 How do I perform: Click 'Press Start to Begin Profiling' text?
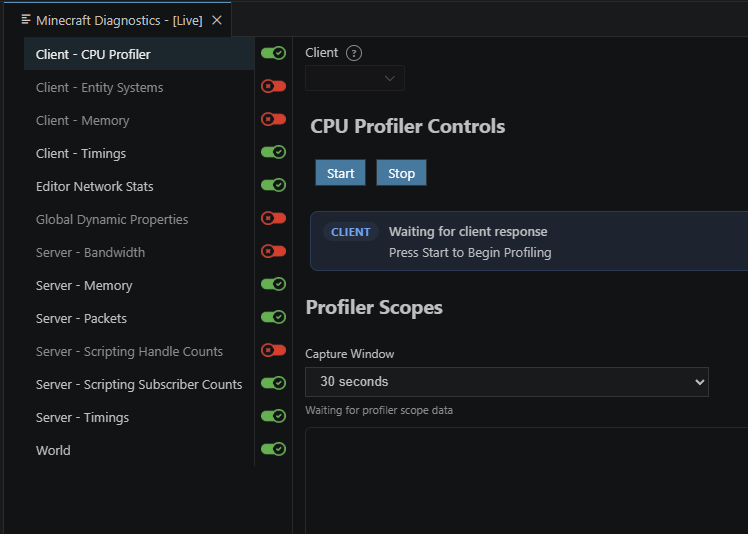pyautogui.click(x=470, y=252)
